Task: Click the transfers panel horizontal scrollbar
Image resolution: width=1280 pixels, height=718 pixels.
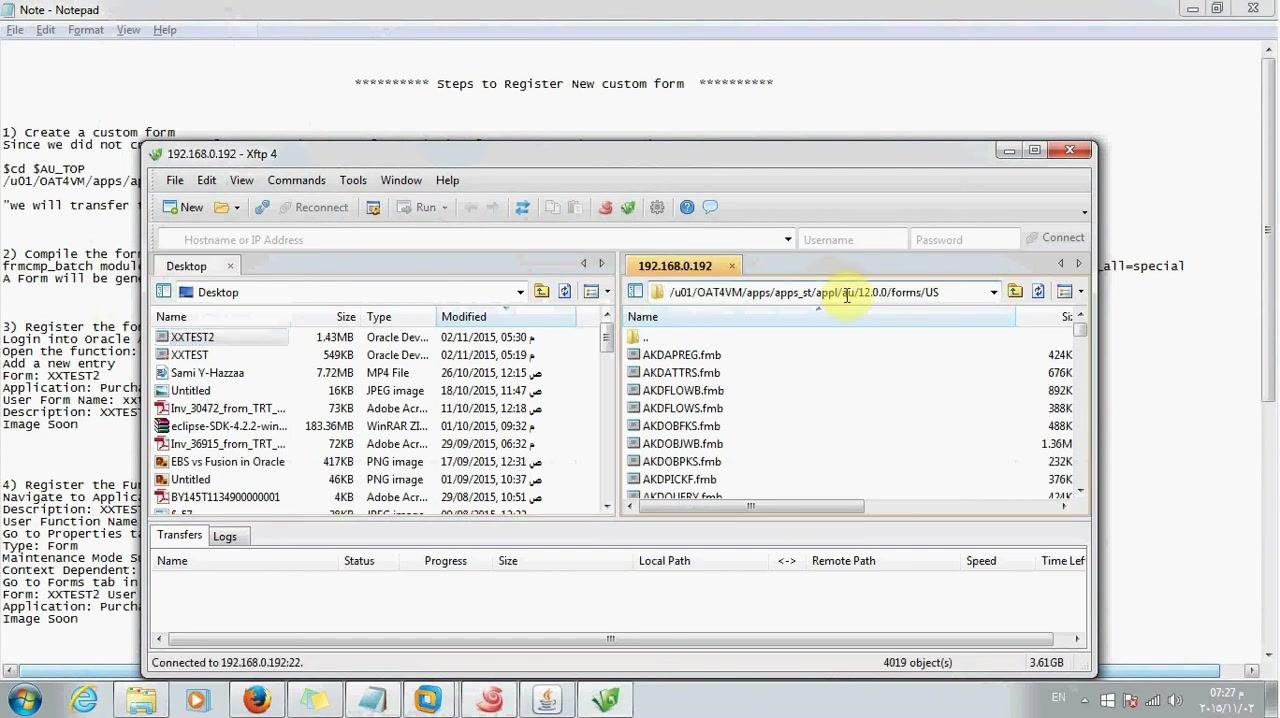Action: point(610,639)
